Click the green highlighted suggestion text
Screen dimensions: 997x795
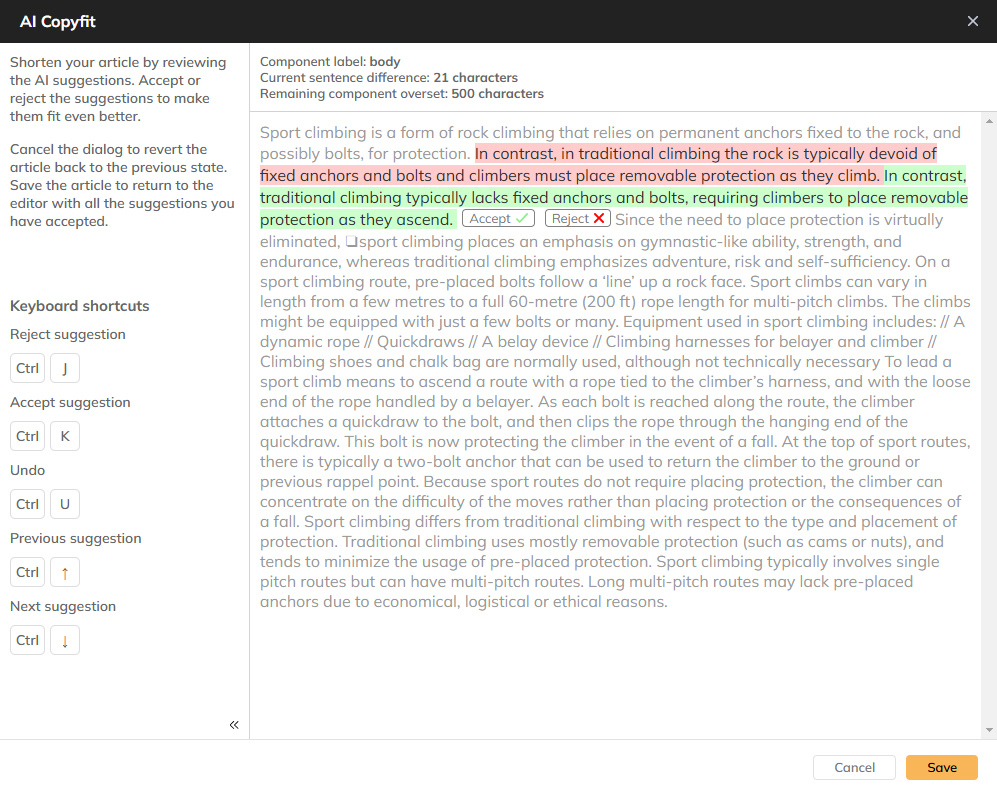pyautogui.click(x=614, y=198)
